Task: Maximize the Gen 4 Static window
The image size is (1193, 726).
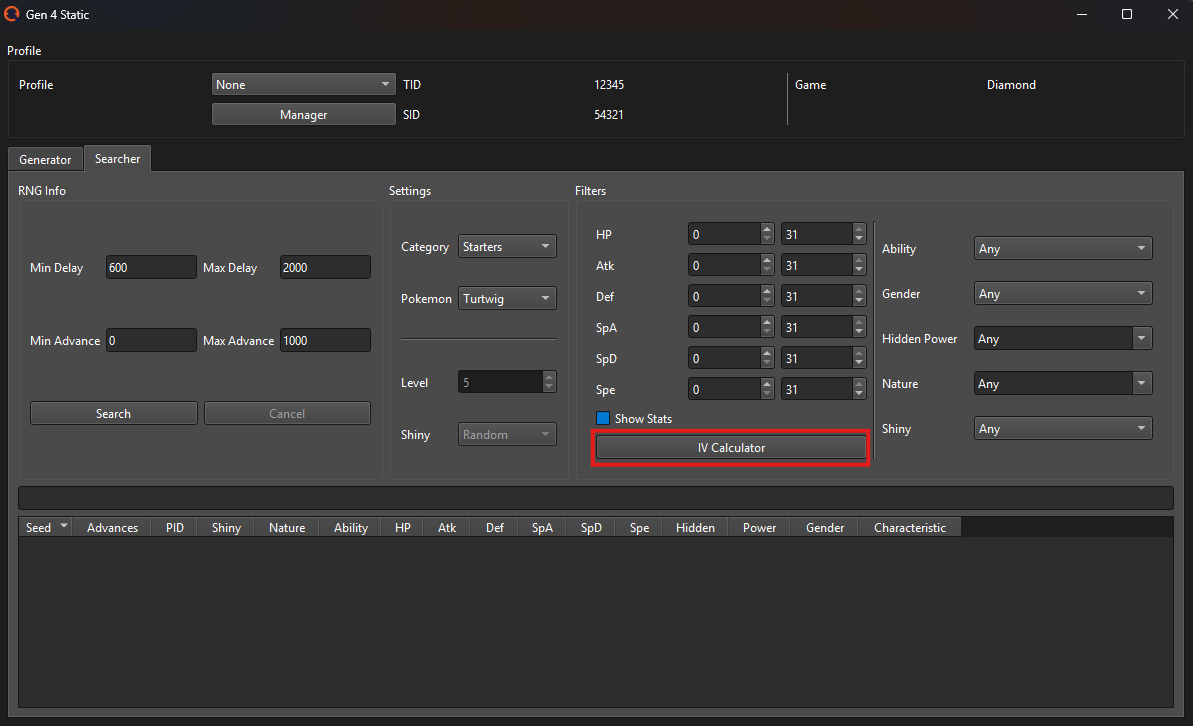Action: pos(1127,14)
